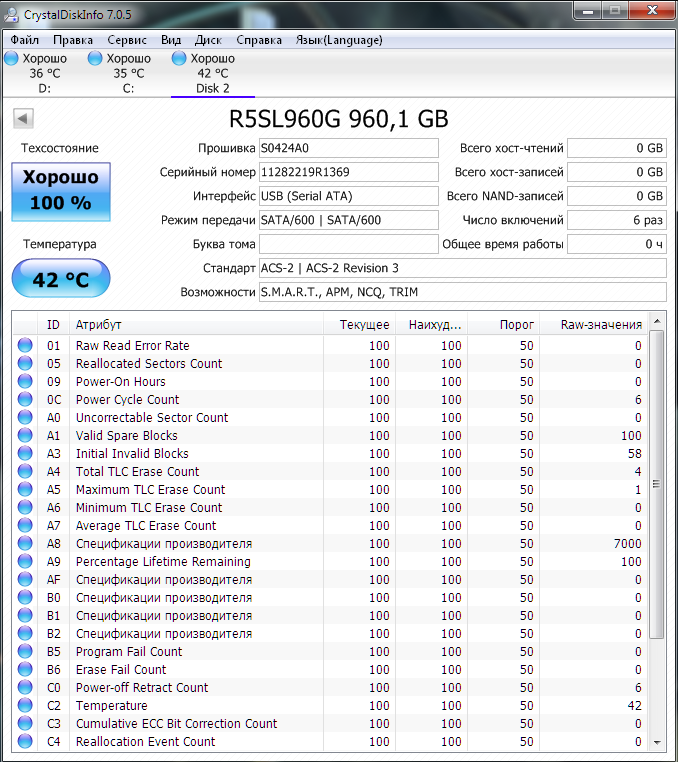Click status icon of Uncorrectable Sector Count

click(x=25, y=417)
